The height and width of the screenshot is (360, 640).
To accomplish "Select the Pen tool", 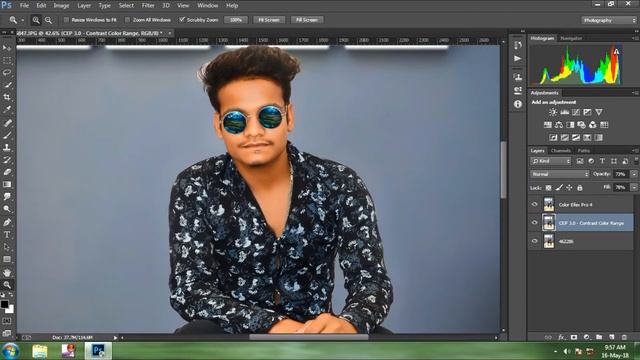I will (x=7, y=222).
